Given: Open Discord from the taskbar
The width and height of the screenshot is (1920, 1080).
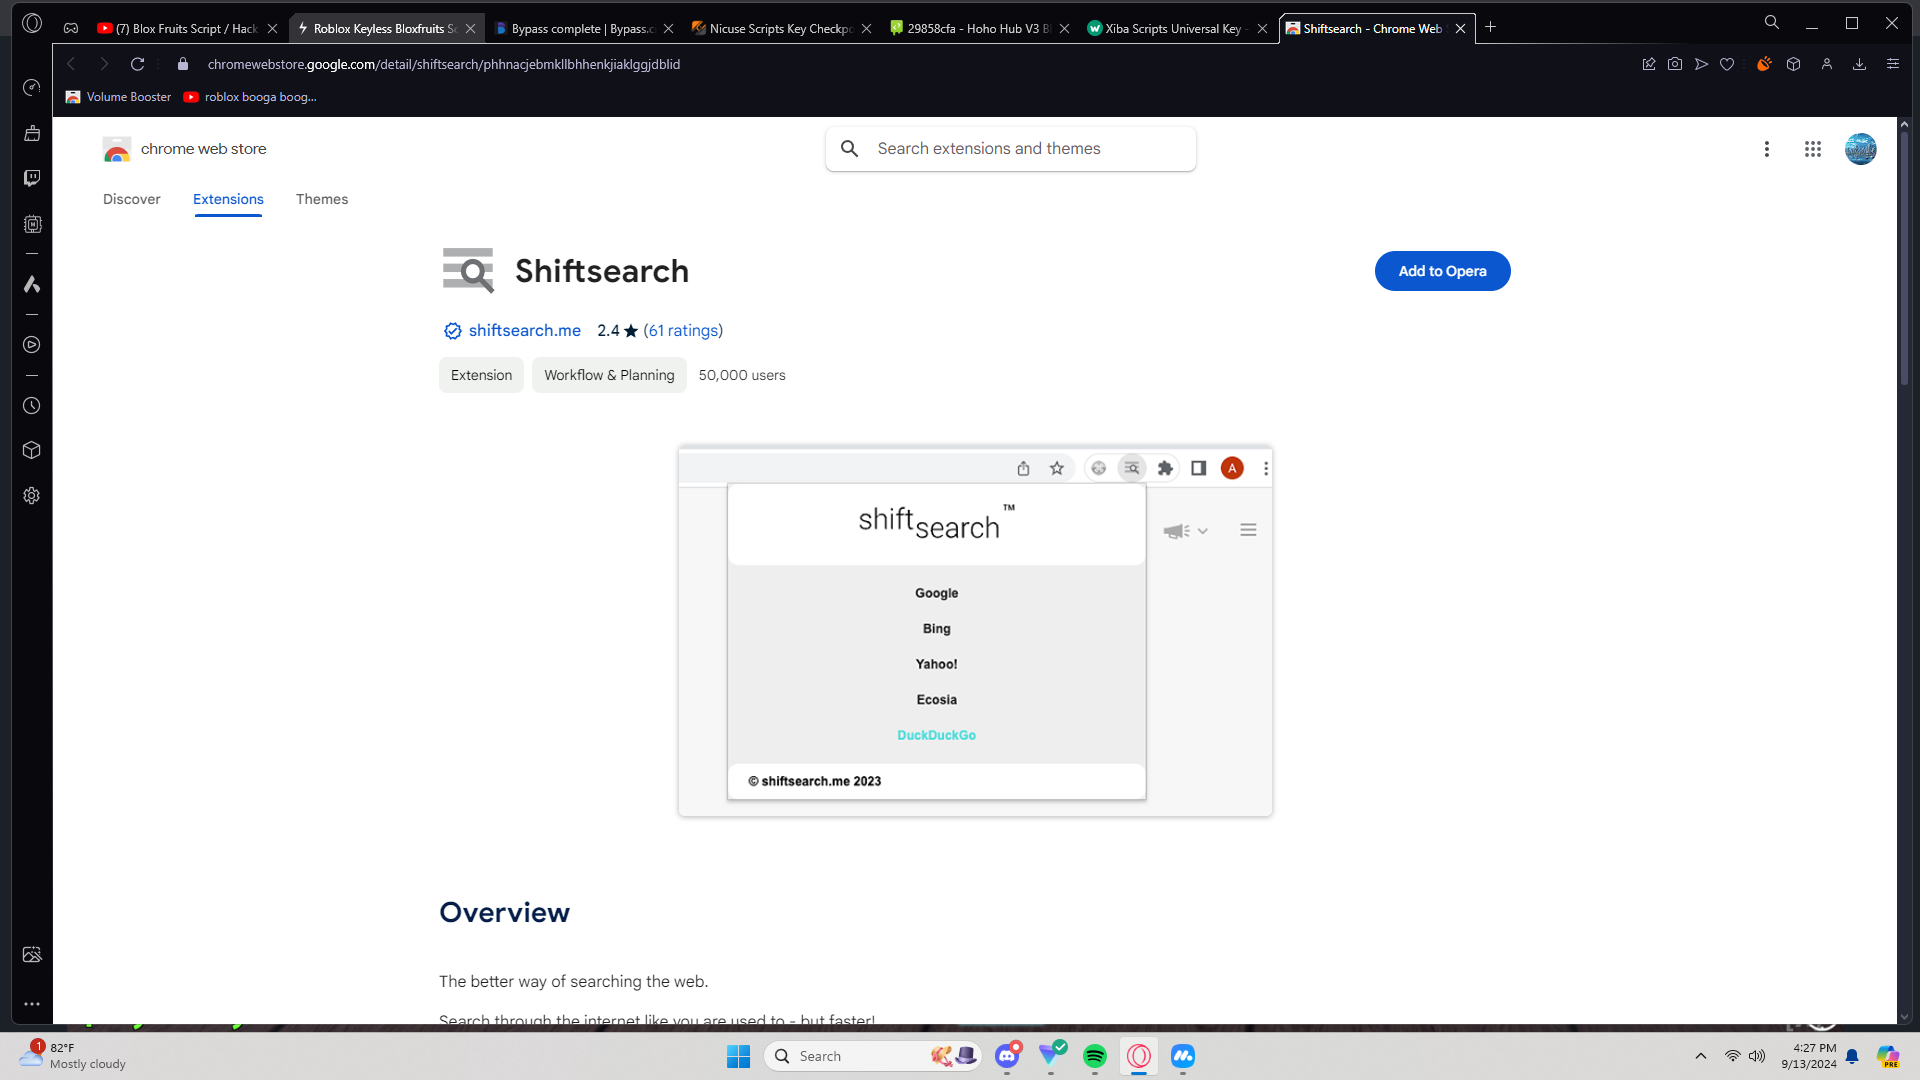Looking at the screenshot, I should (1007, 1056).
